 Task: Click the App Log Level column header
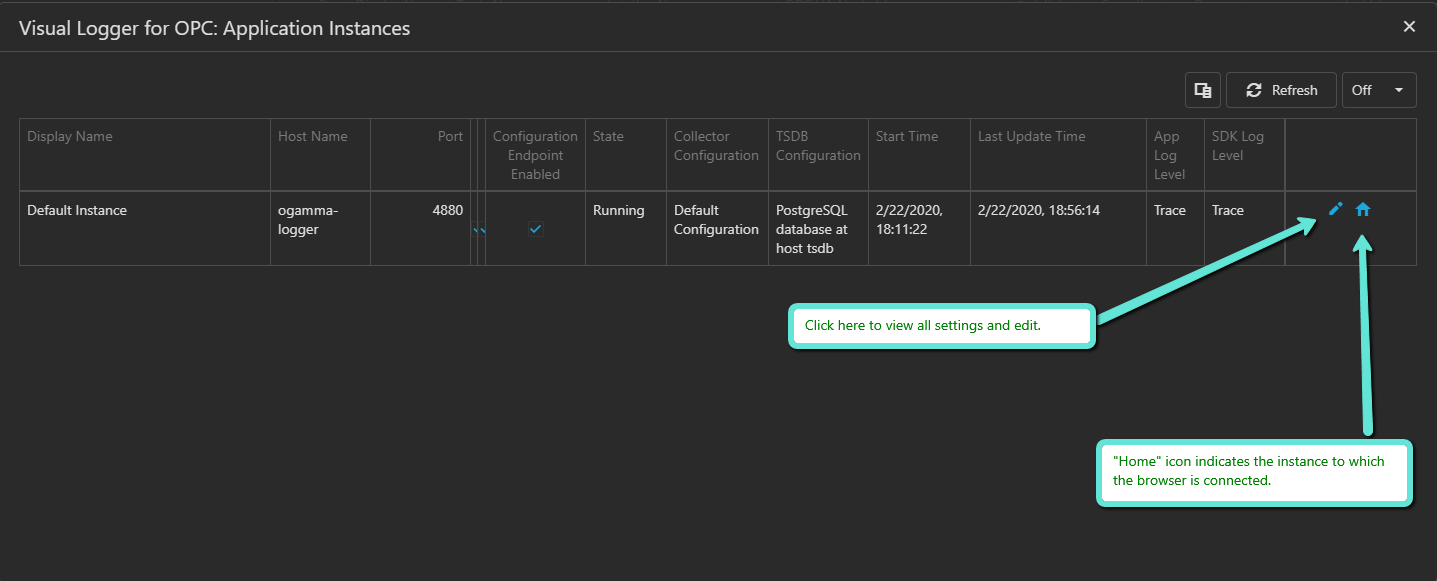(1169, 155)
